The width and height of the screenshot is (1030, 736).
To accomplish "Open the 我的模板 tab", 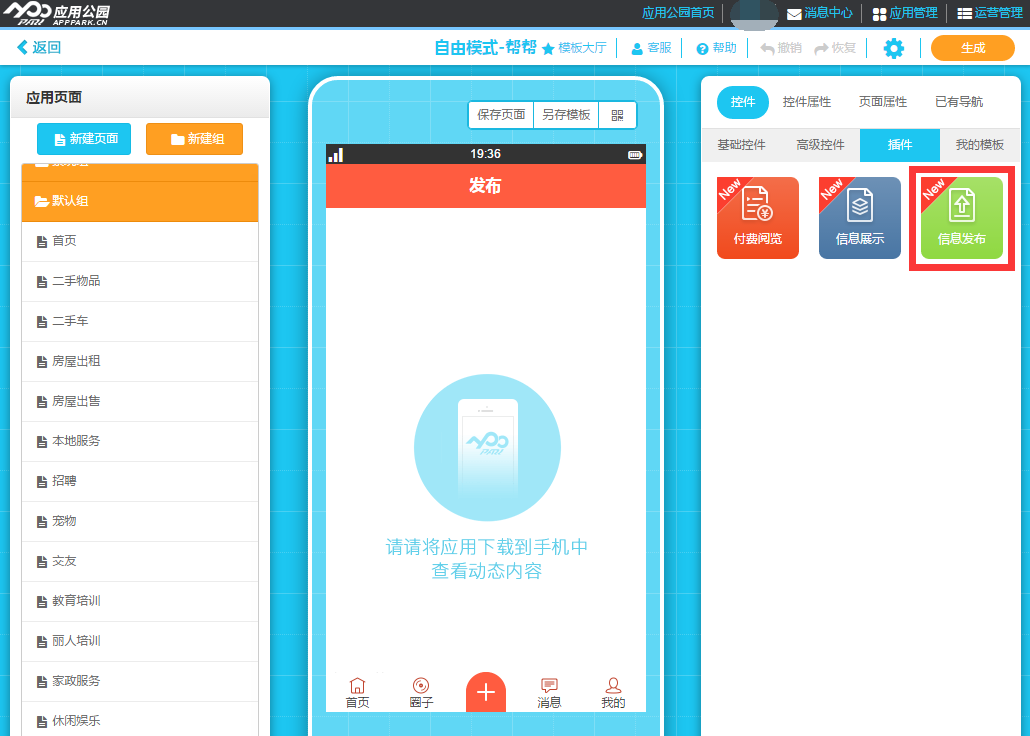I will coord(979,145).
